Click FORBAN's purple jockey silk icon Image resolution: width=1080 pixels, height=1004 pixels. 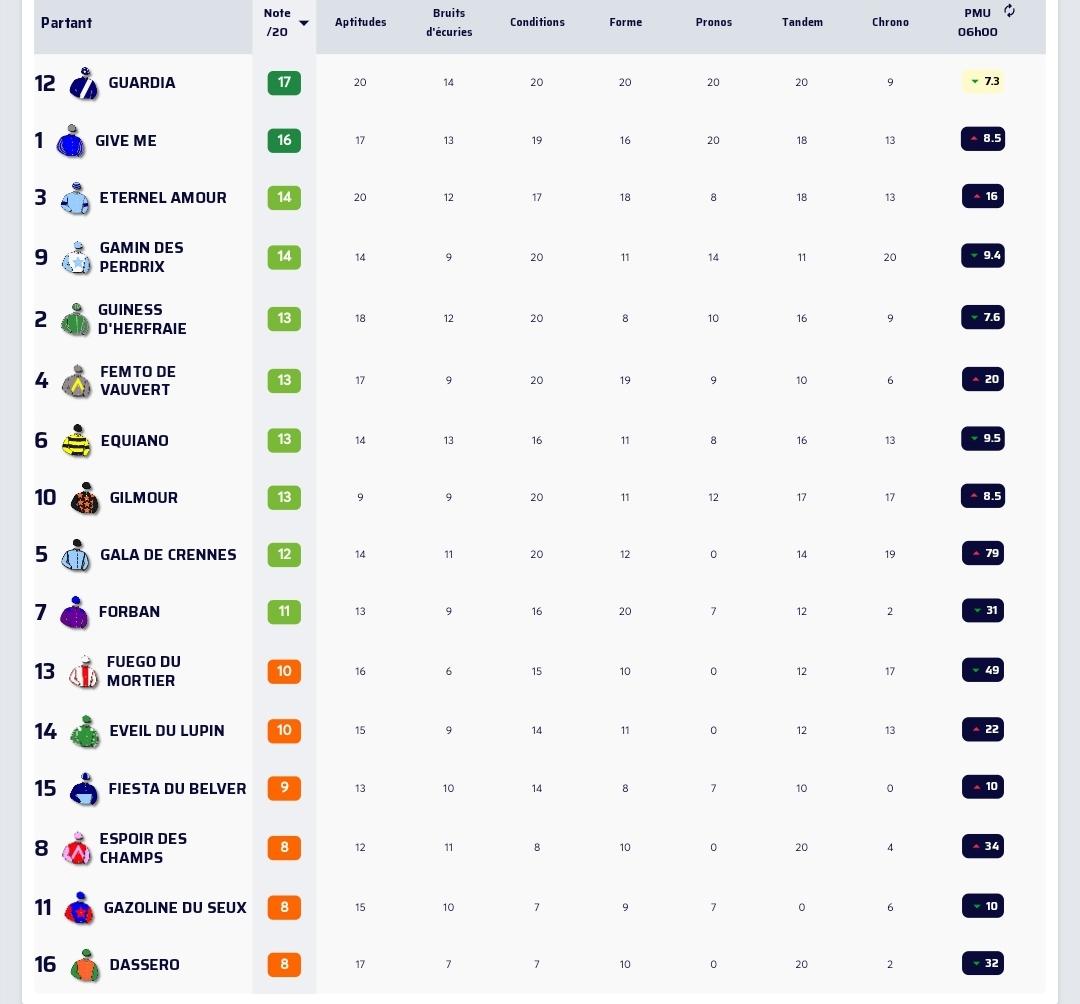coord(74,612)
